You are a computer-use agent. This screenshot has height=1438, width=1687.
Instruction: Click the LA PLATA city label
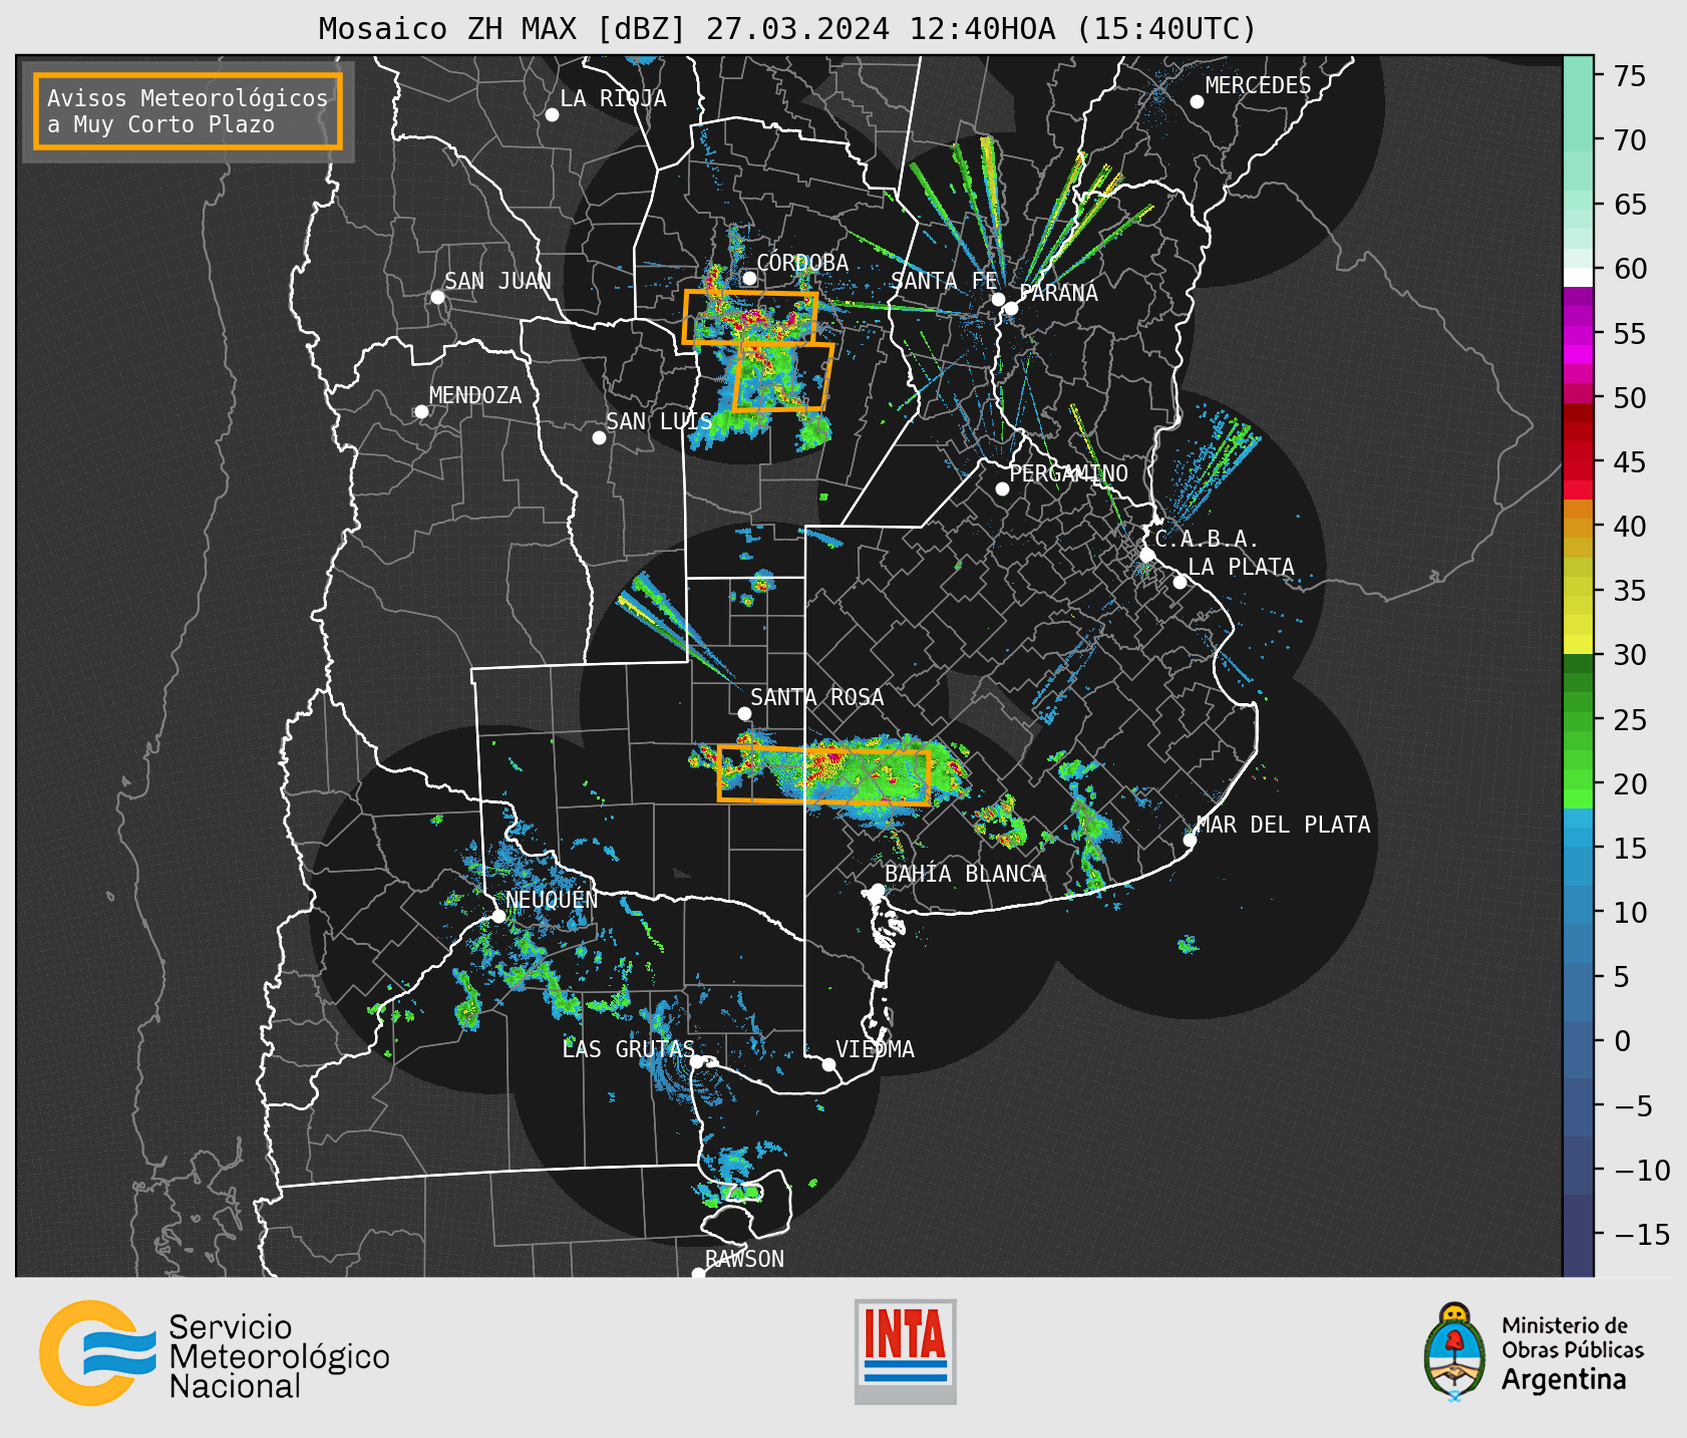click(x=1241, y=567)
